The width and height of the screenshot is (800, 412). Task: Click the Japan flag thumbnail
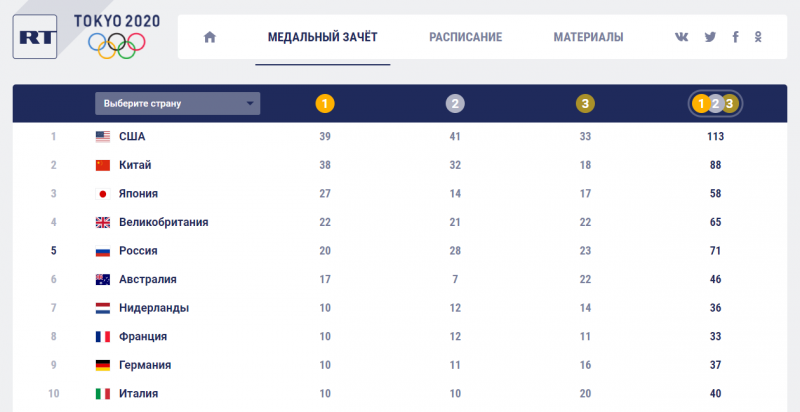102,194
